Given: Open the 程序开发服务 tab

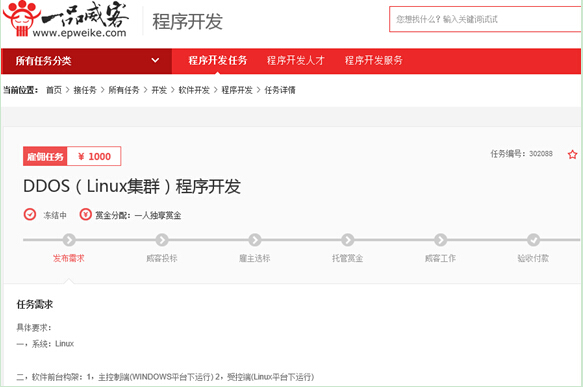Looking at the screenshot, I should (374, 61).
